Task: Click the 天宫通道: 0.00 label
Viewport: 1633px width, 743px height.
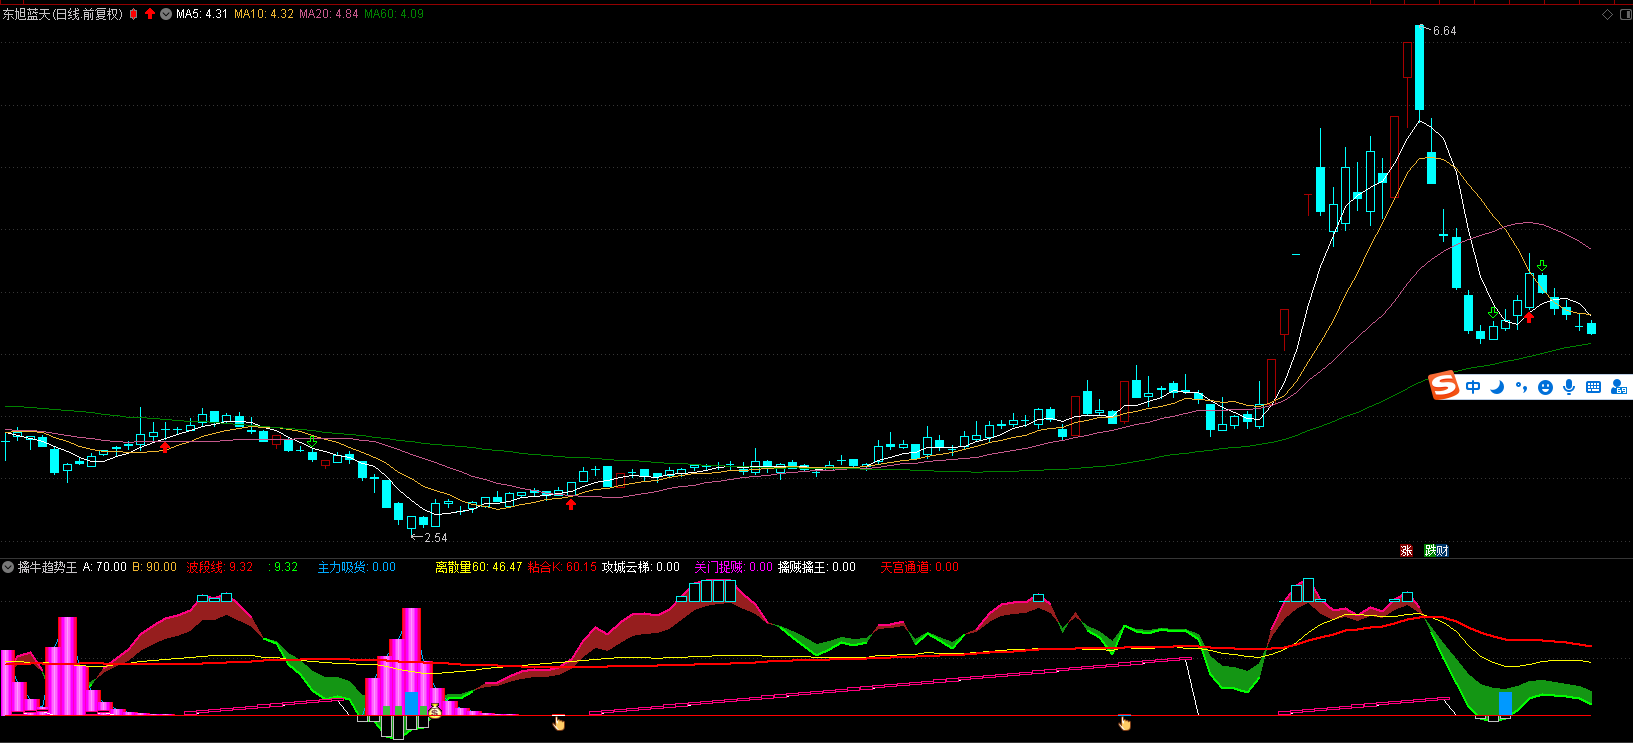Action: [919, 567]
